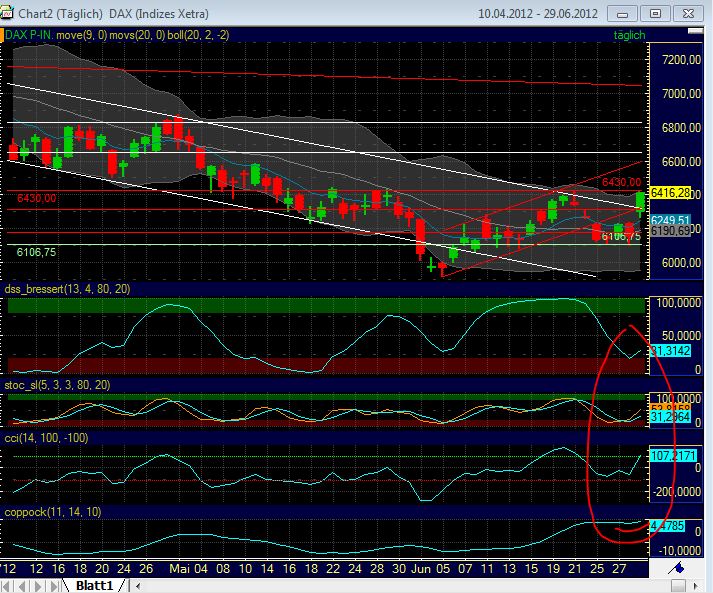The width and height of the screenshot is (713, 593).
Task: Click the 6800,00 price axis label
Action: click(x=681, y=128)
